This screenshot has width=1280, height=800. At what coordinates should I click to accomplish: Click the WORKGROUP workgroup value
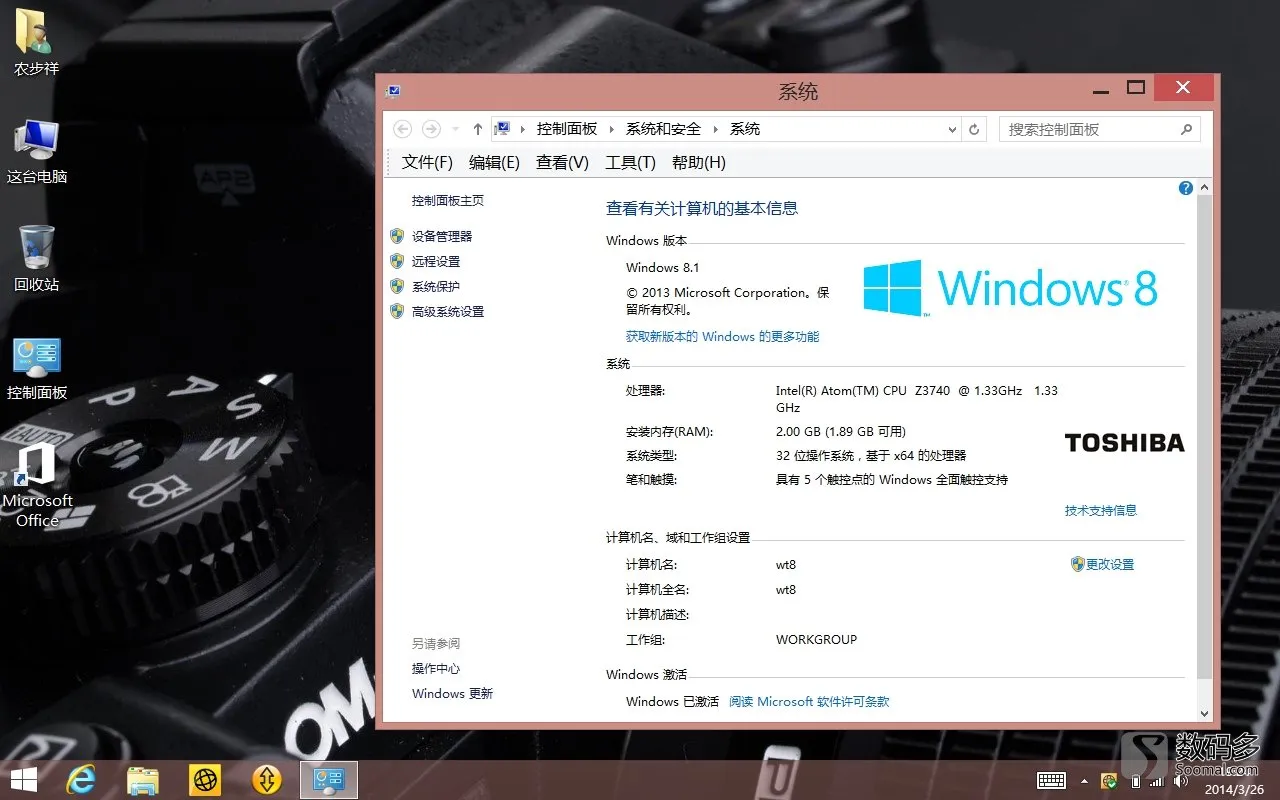(x=816, y=640)
